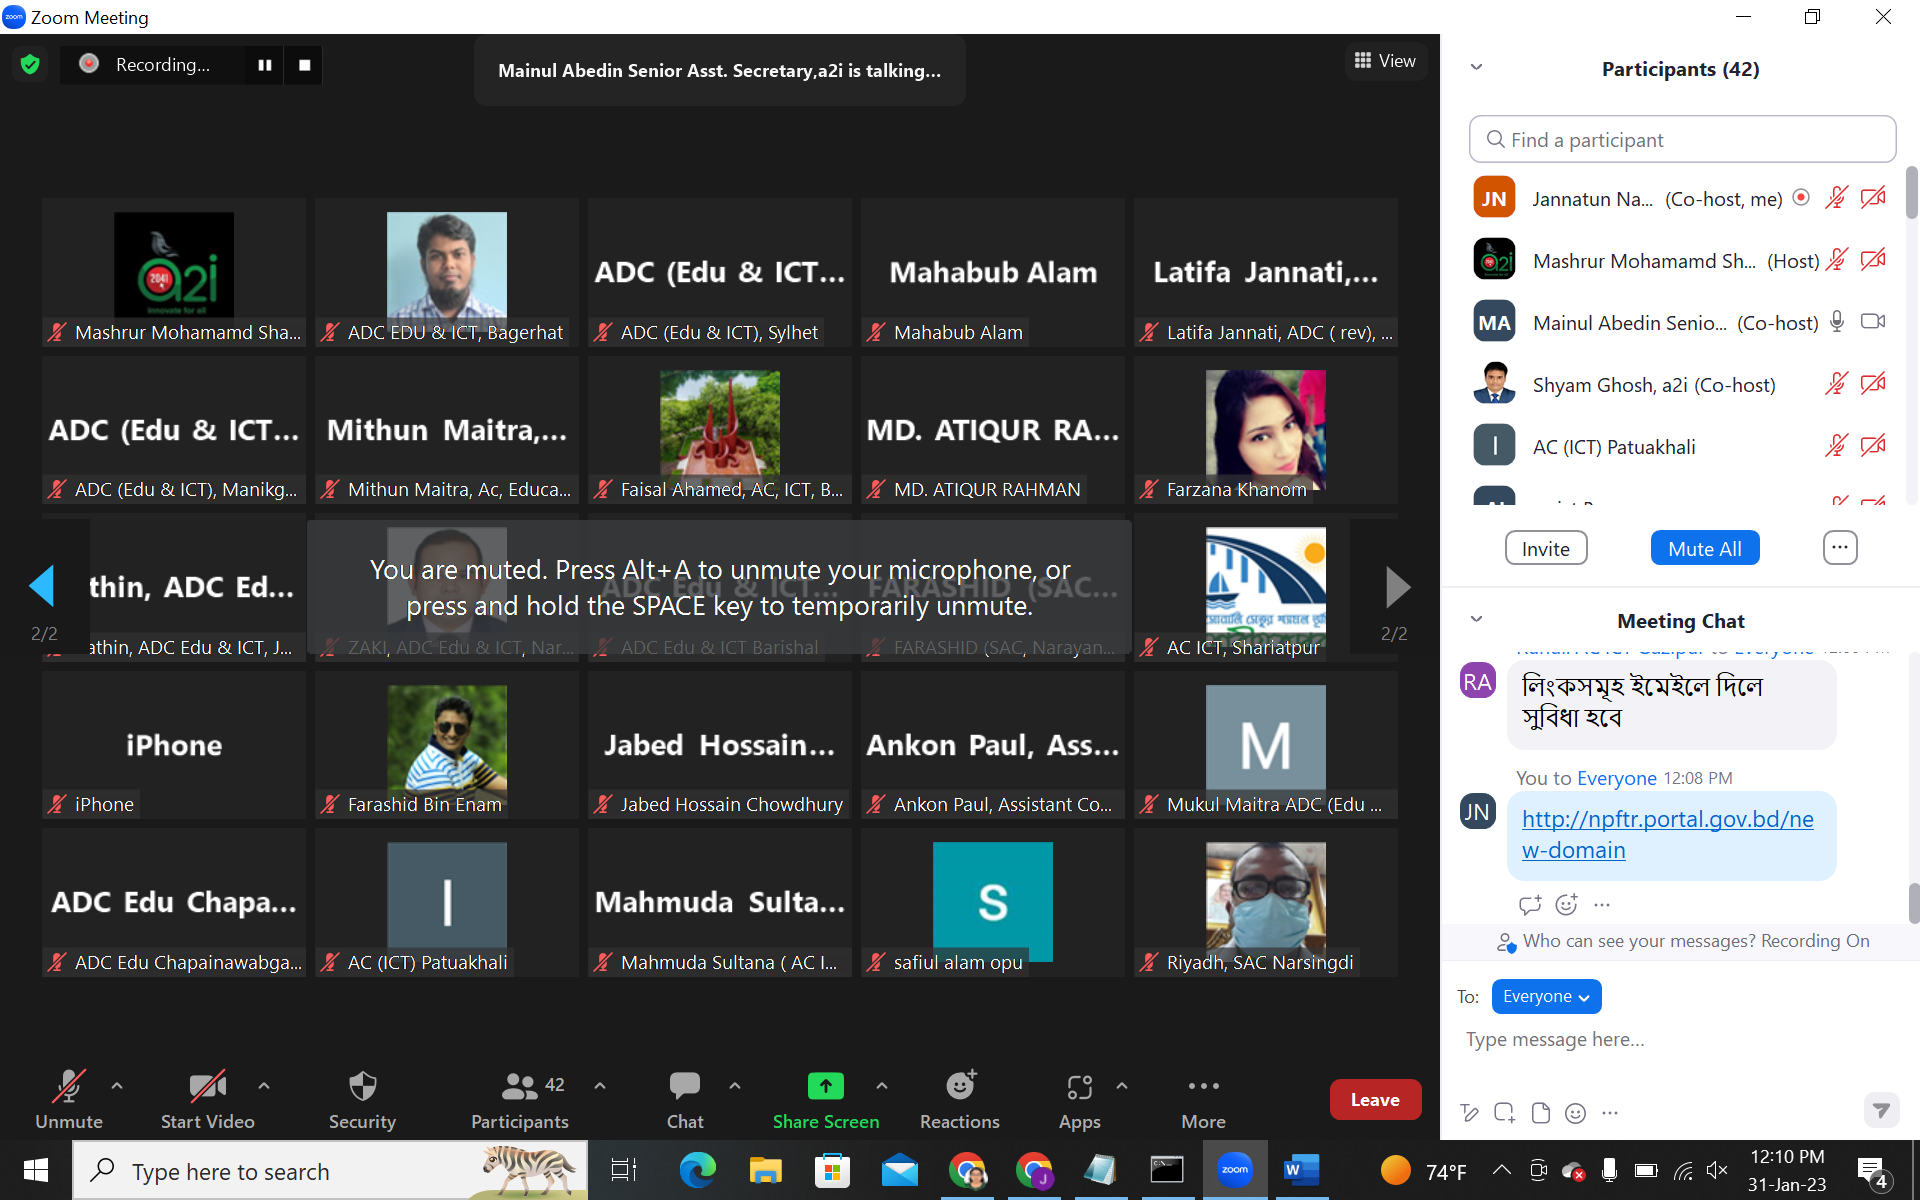The height and width of the screenshot is (1200, 1920).
Task: Click the Mute All button
Action: (1704, 549)
